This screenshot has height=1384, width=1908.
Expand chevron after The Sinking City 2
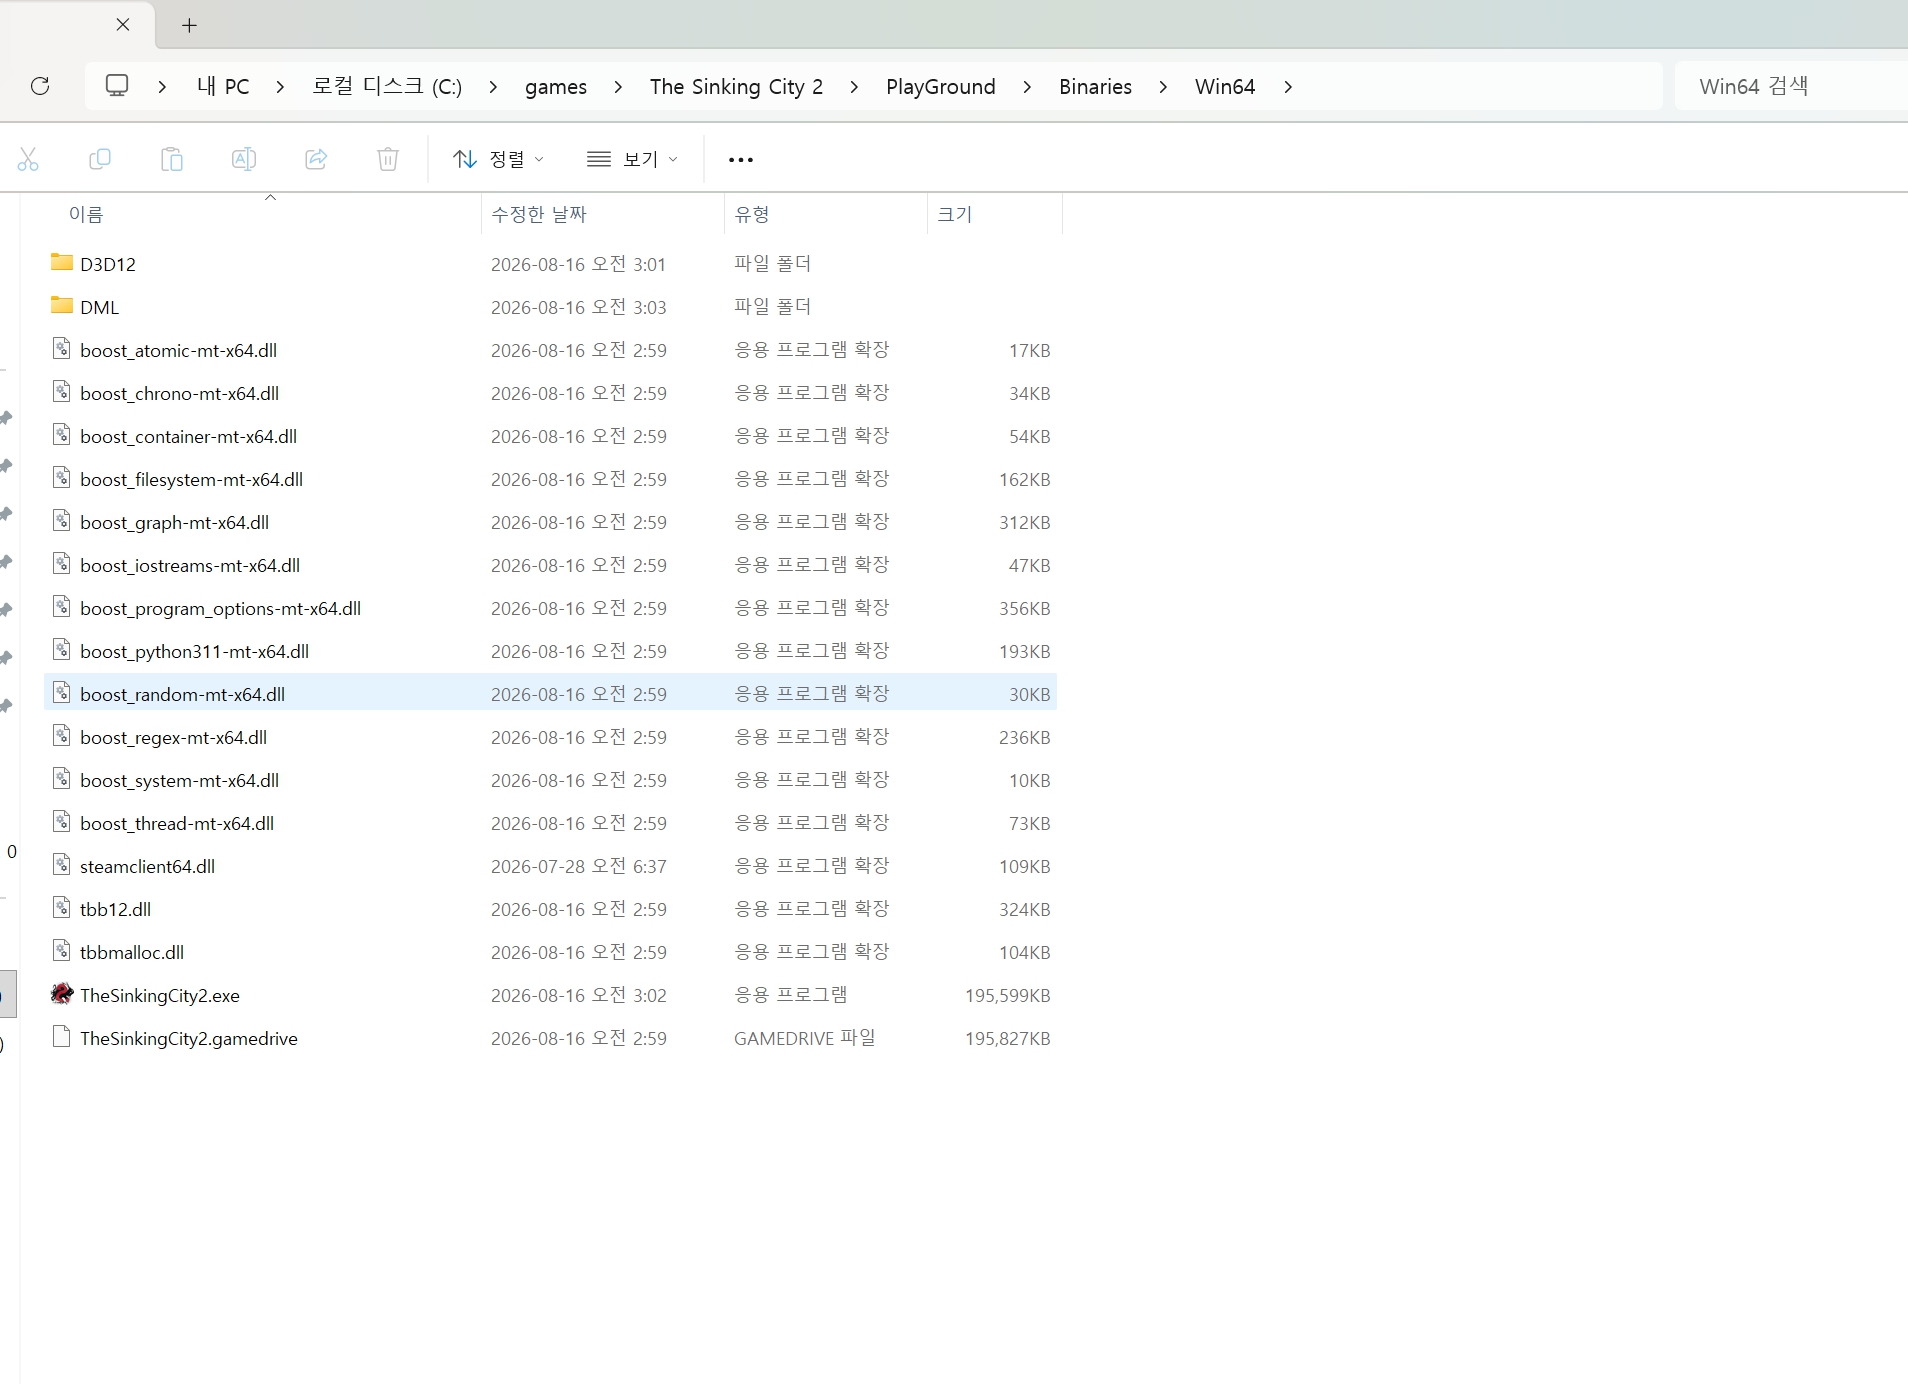click(x=854, y=87)
